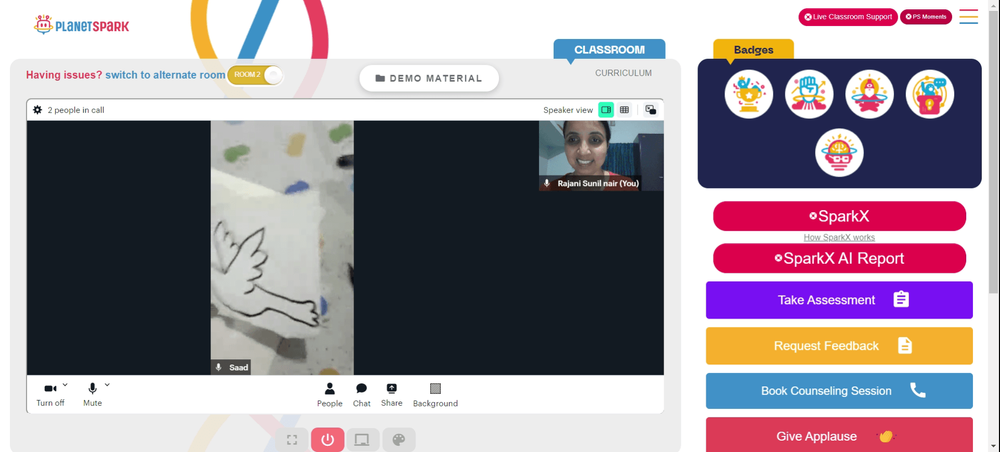Expand microphone options chevron
Image resolution: width=1000 pixels, height=452 pixels.
[x=107, y=384]
